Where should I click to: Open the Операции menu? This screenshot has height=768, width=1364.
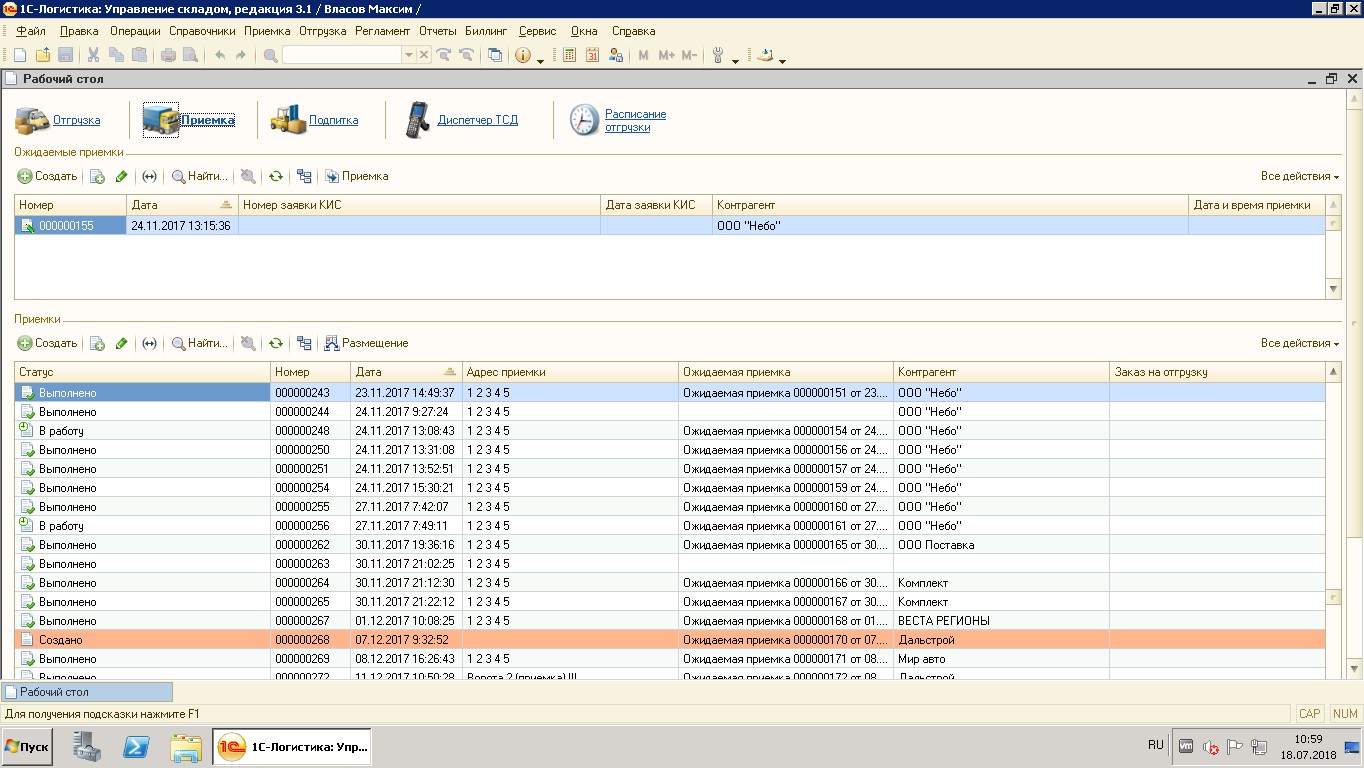click(135, 31)
